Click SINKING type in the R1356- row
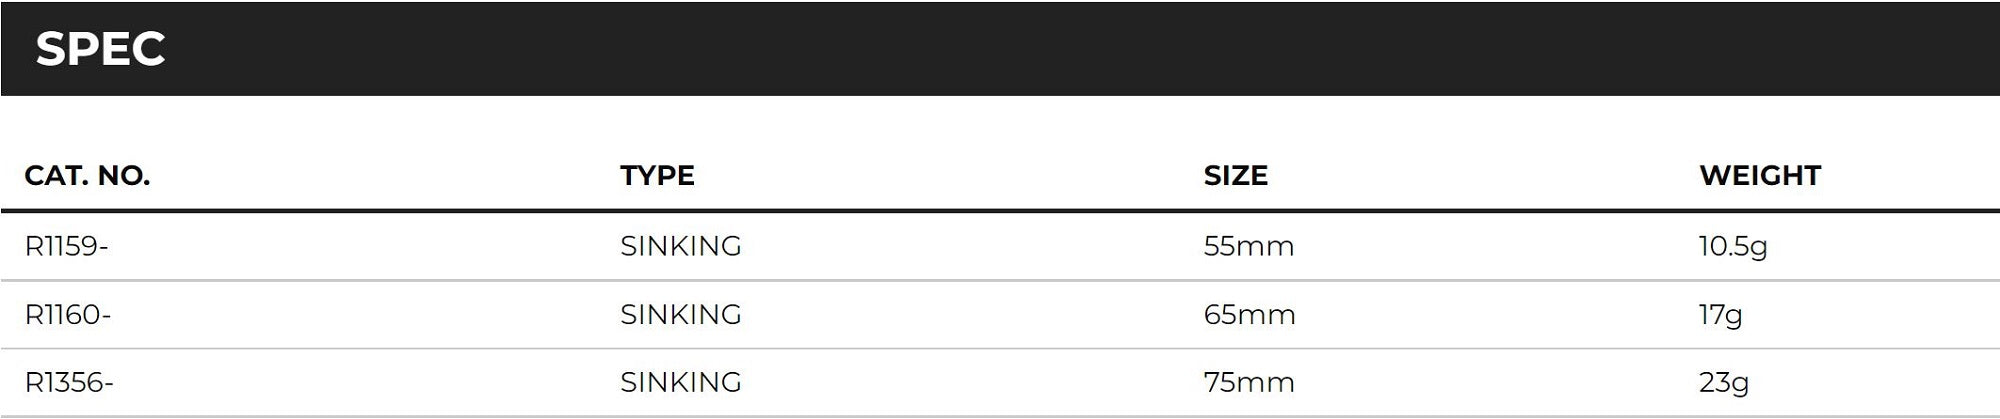This screenshot has height=419, width=2000. point(680,382)
